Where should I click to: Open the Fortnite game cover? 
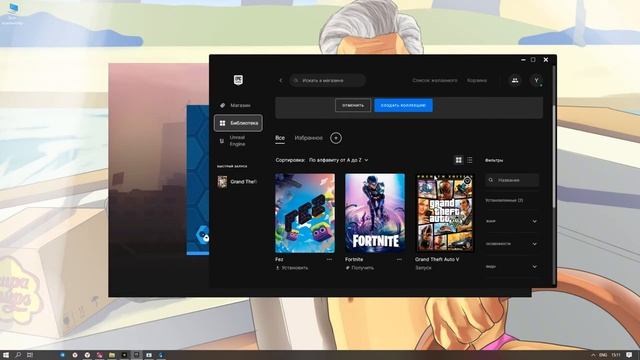pos(375,213)
